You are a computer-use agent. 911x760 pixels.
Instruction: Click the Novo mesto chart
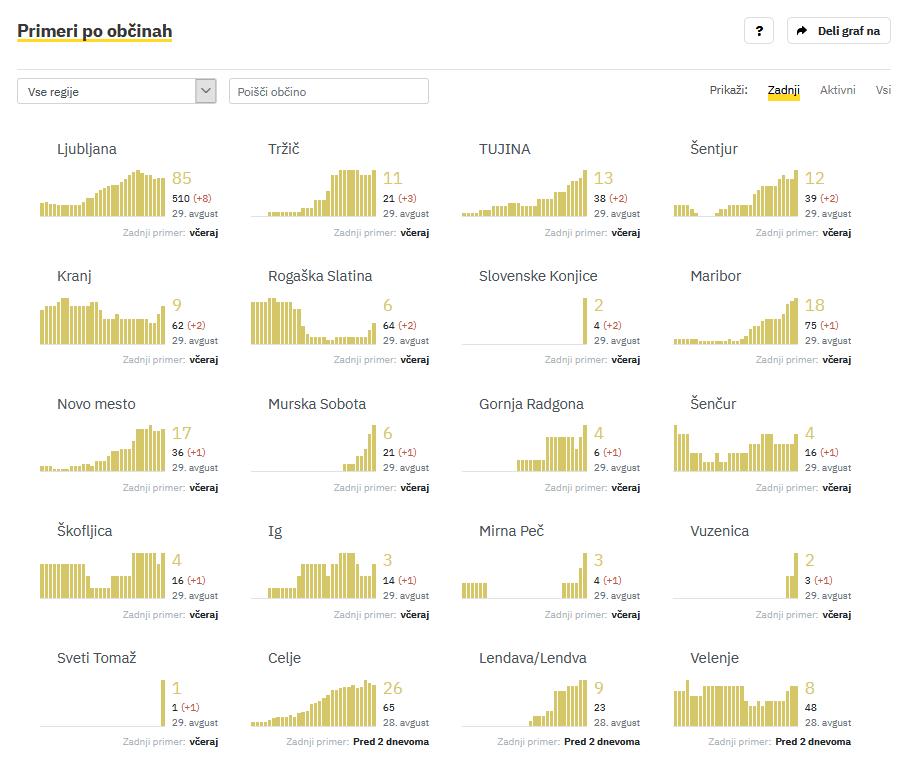pos(103,450)
